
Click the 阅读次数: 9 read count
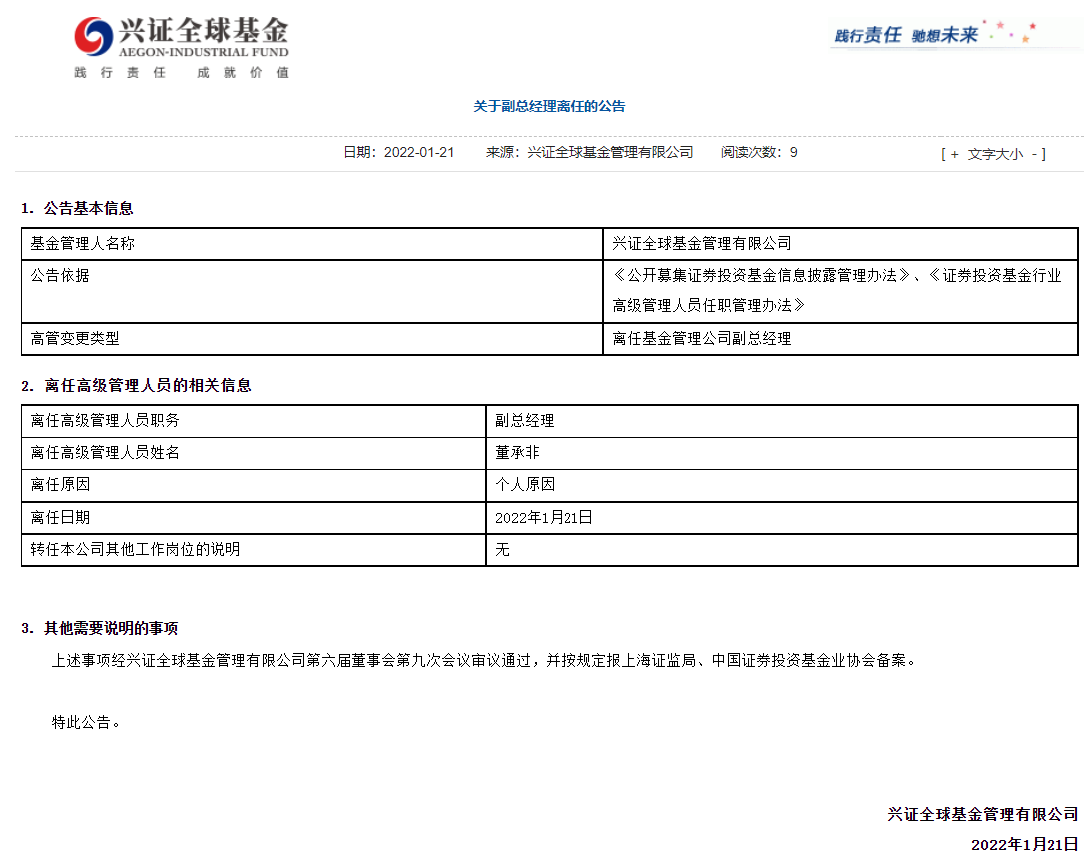click(759, 152)
